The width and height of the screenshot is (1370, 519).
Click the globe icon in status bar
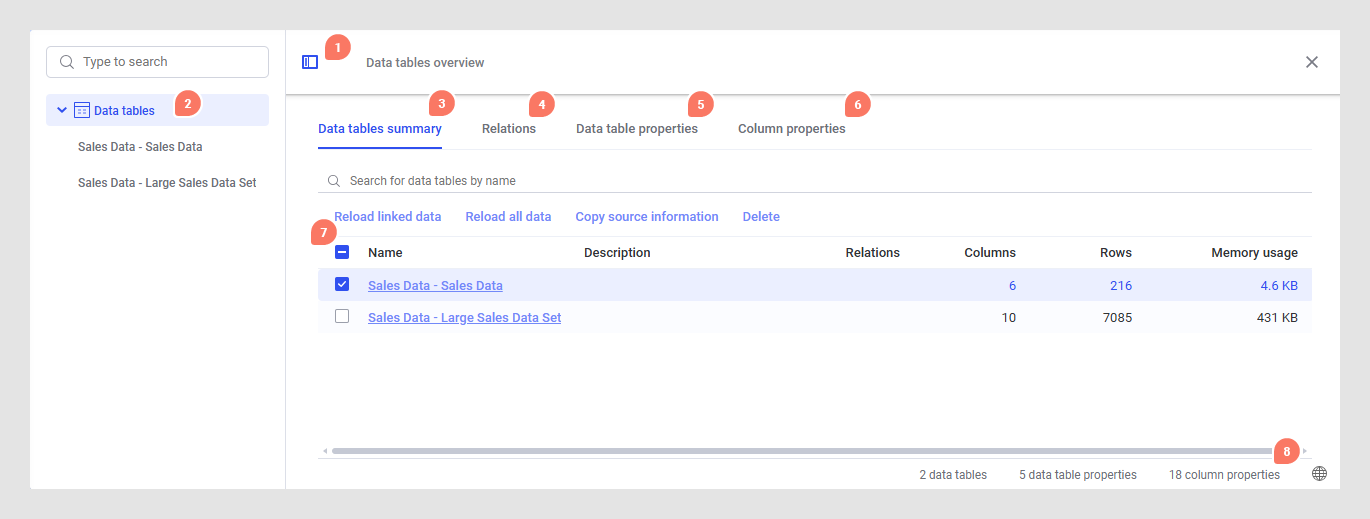point(1319,474)
